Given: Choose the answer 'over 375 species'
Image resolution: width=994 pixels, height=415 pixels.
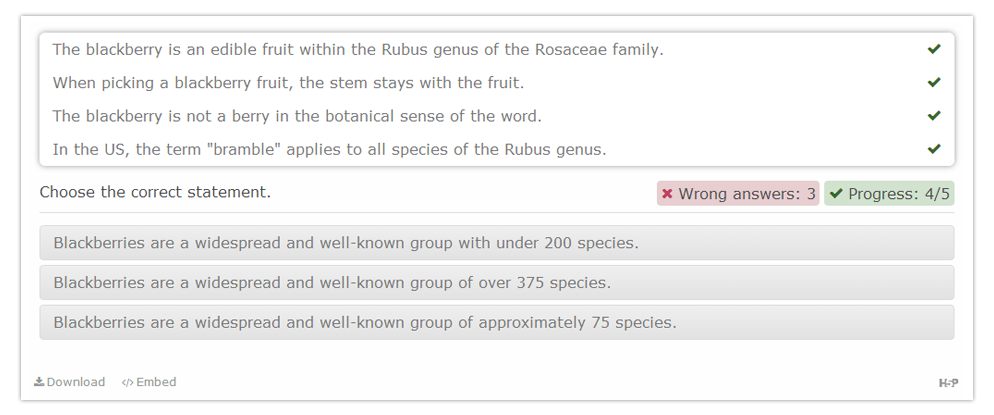Looking at the screenshot, I should 496,283.
